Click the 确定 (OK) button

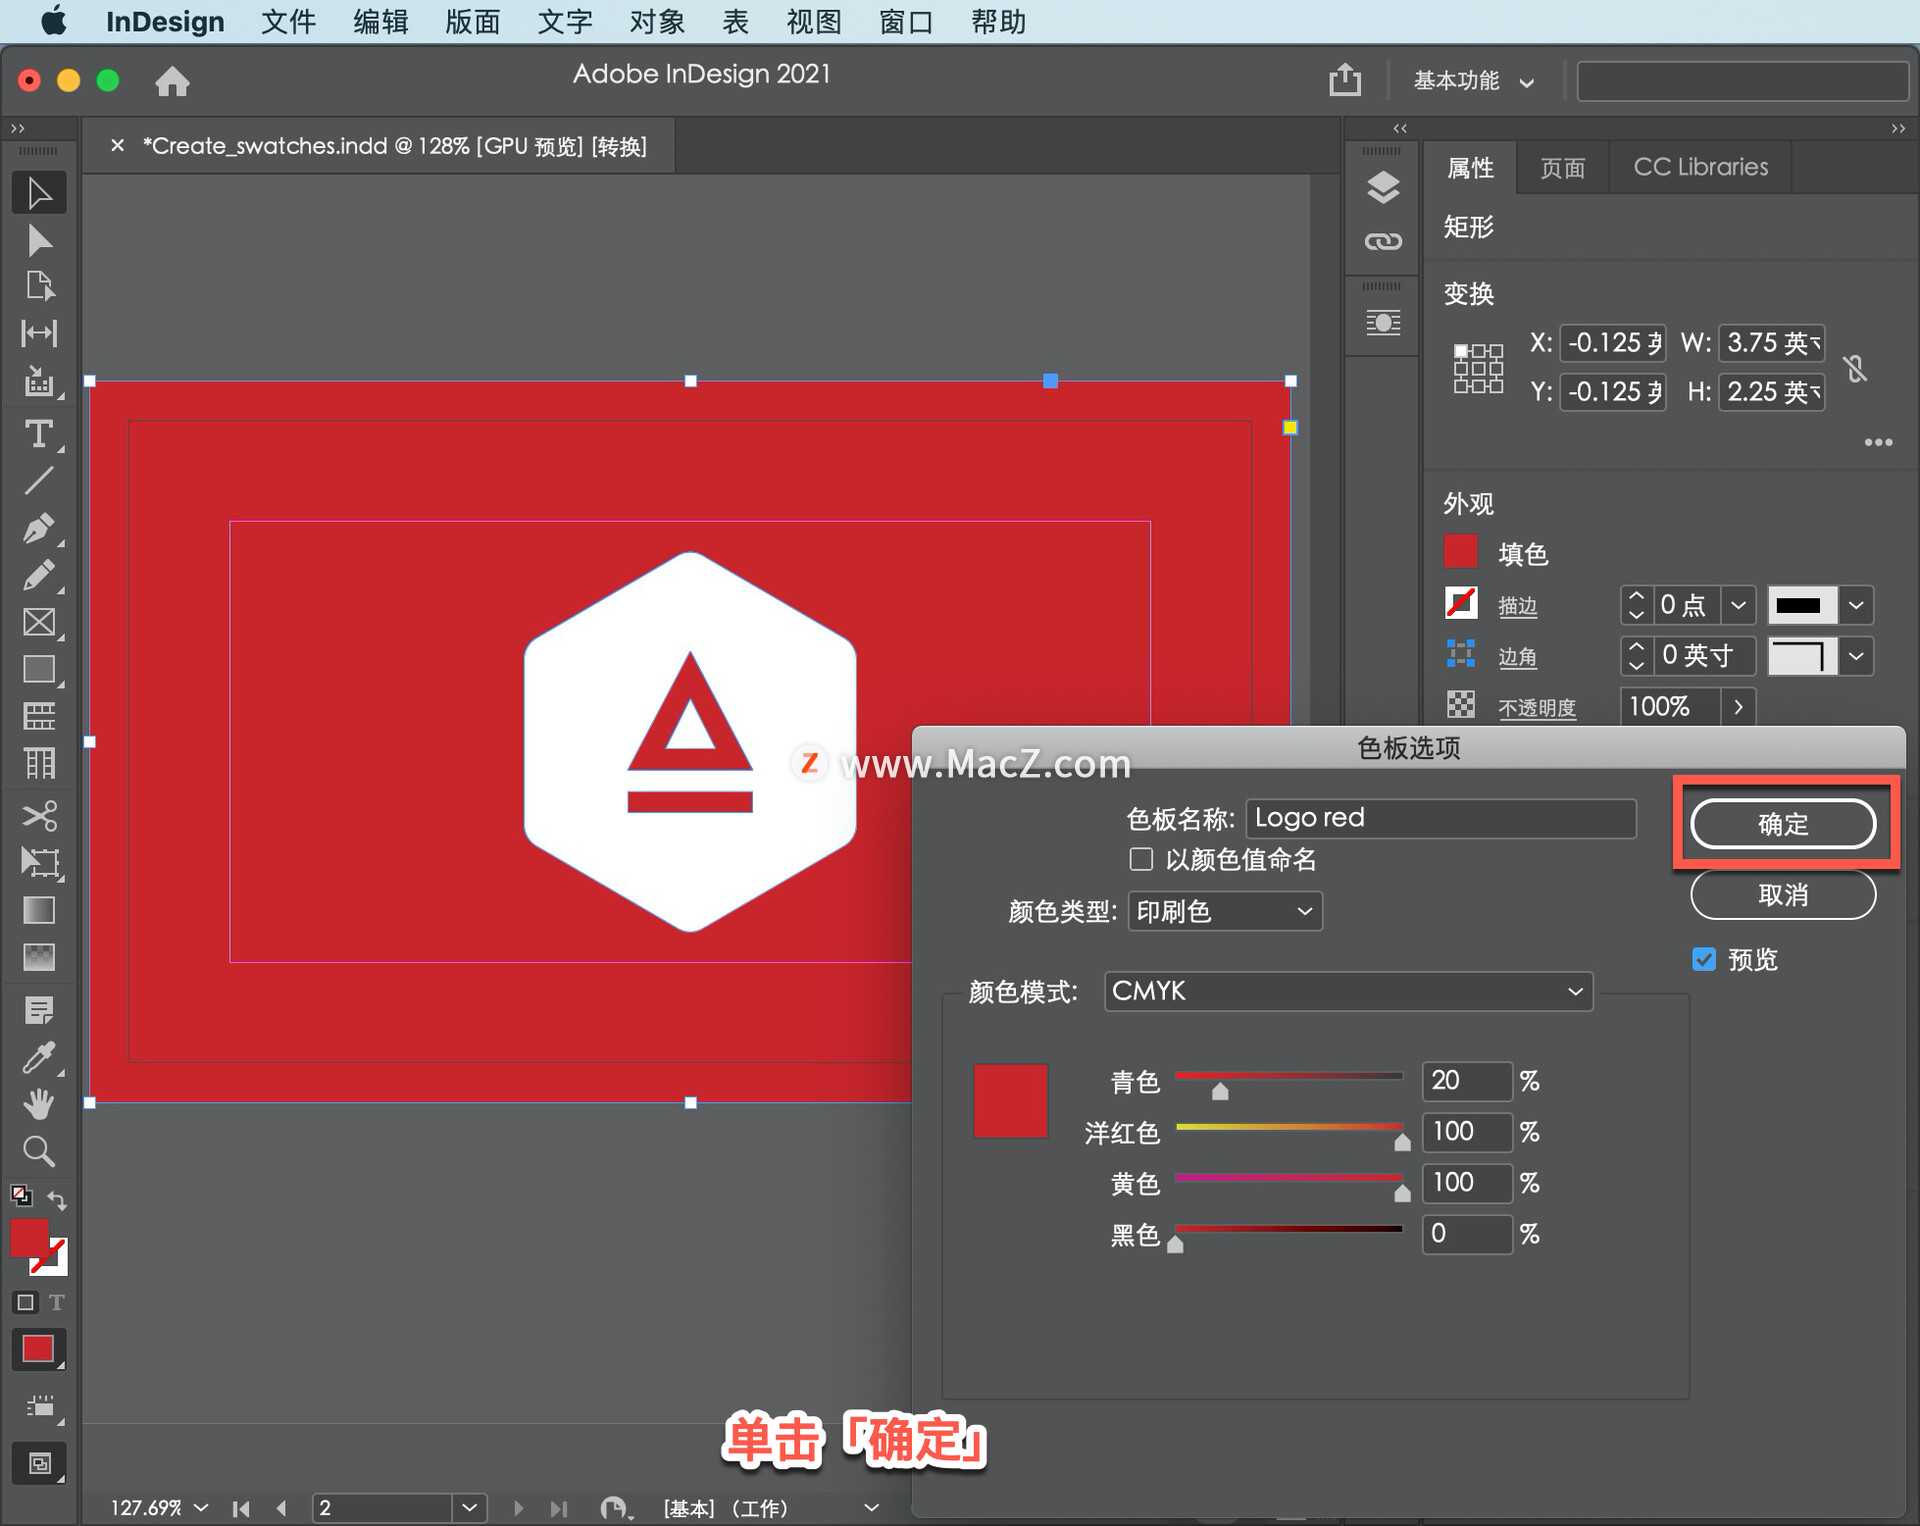pos(1783,824)
